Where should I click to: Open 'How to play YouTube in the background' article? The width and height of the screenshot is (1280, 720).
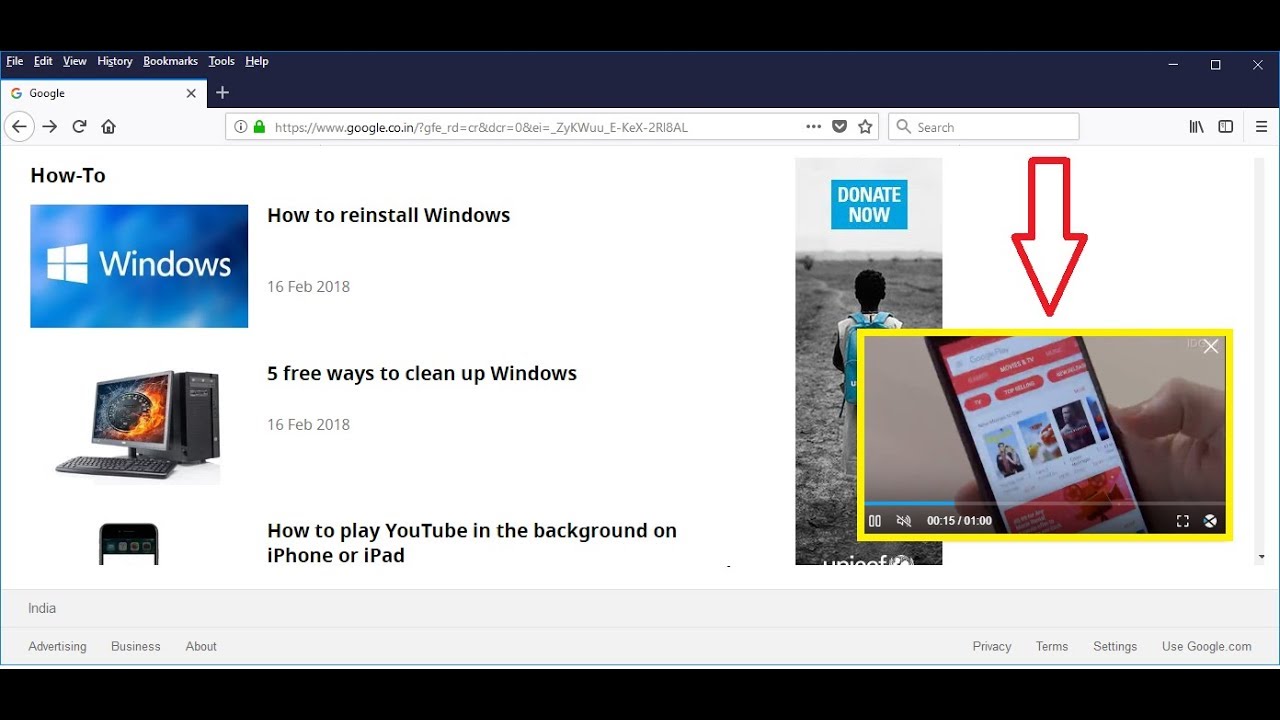click(472, 543)
